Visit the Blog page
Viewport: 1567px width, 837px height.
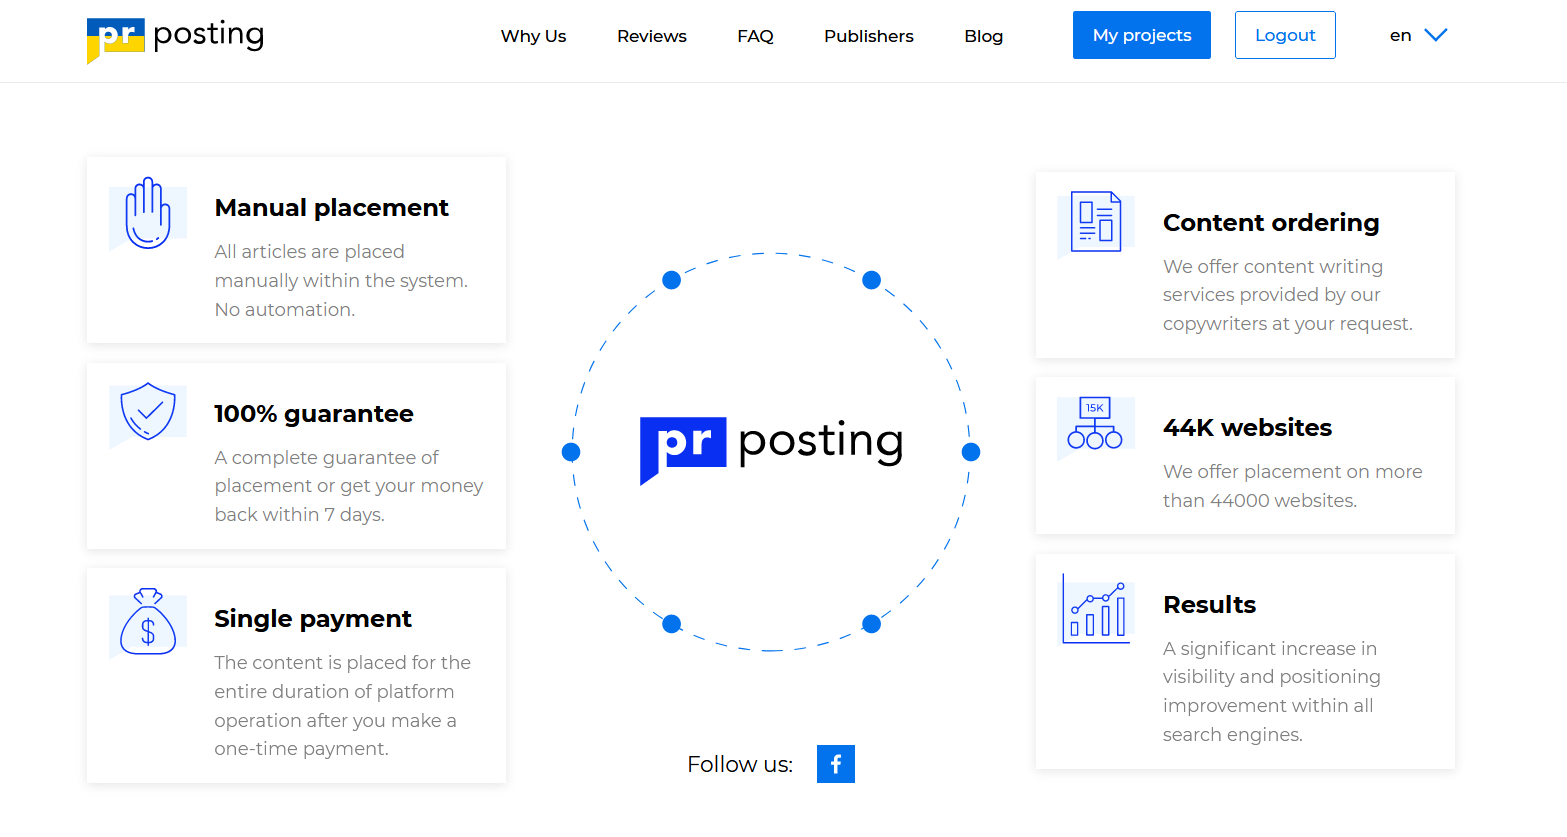coord(984,36)
